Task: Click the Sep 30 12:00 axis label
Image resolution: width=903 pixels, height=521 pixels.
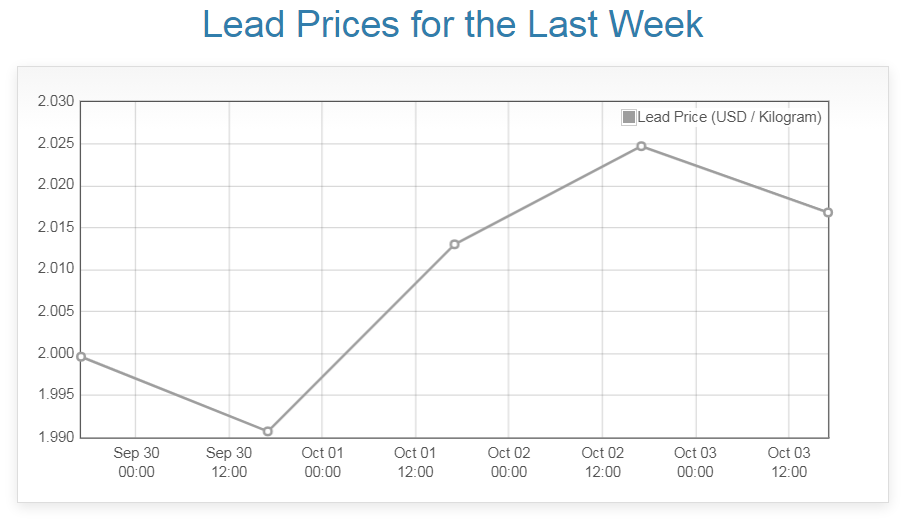Action: pos(229,462)
